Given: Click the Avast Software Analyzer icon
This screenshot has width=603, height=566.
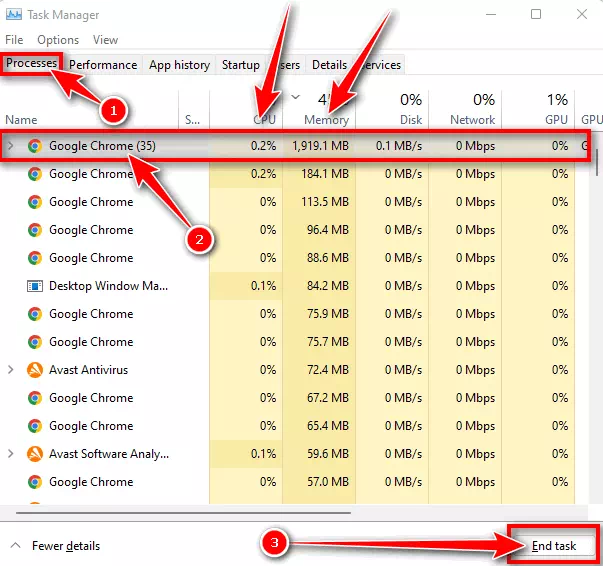Looking at the screenshot, I should (35, 454).
